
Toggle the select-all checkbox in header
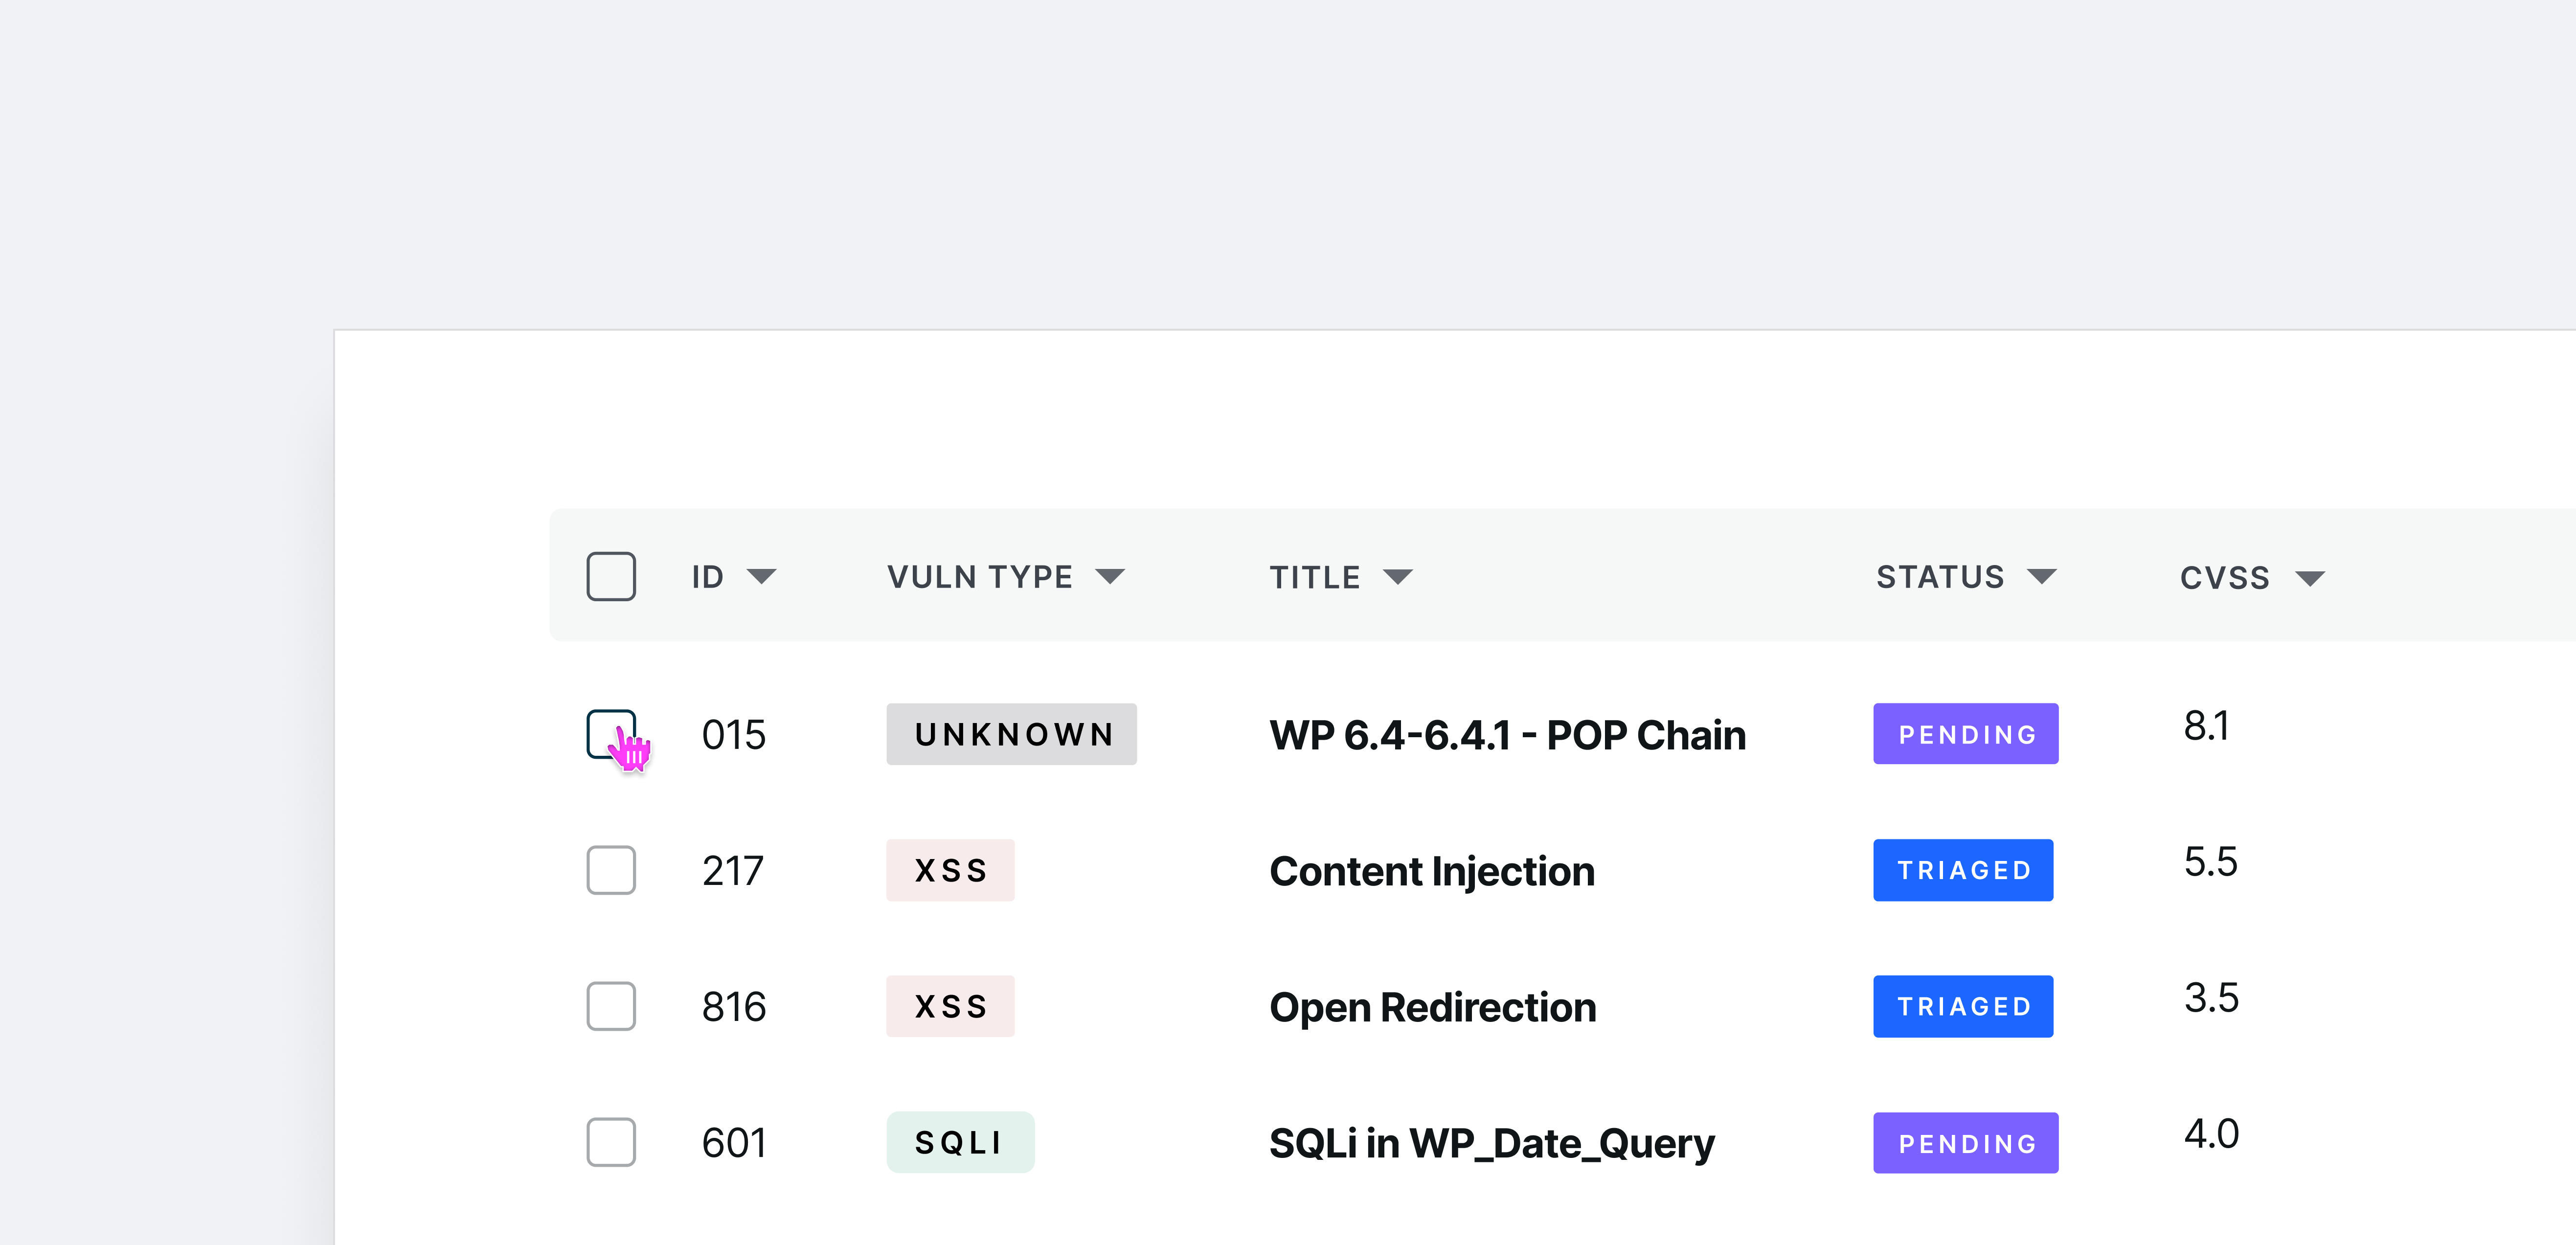point(611,577)
